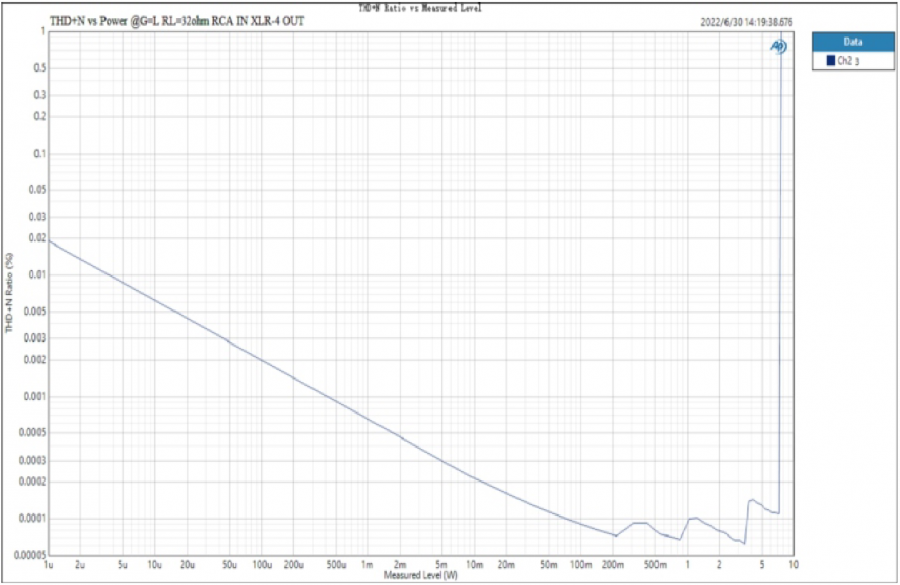The image size is (900, 585).
Task: Click the 200m x-axis tick label
Action: [x=612, y=565]
